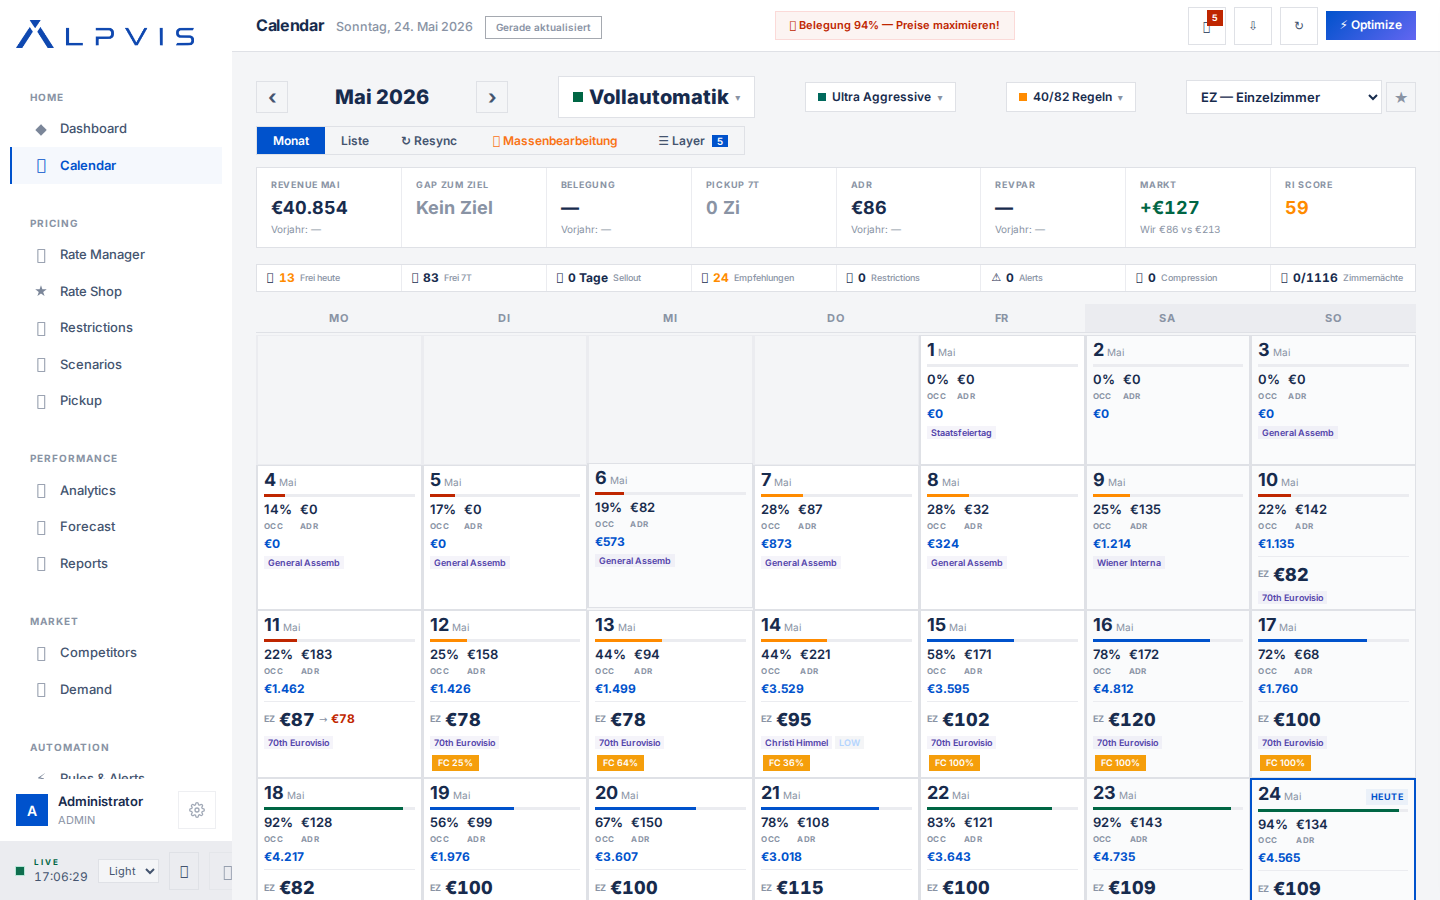Click the download arrow icon in header
The height and width of the screenshot is (900, 1440).
pyautogui.click(x=1253, y=26)
